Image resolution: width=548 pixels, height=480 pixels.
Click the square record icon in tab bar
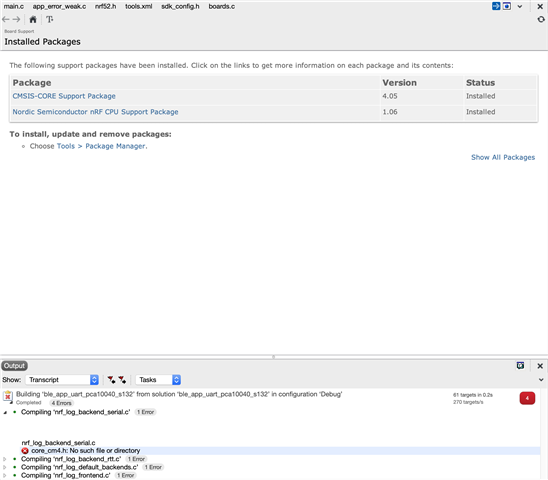(x=507, y=6)
